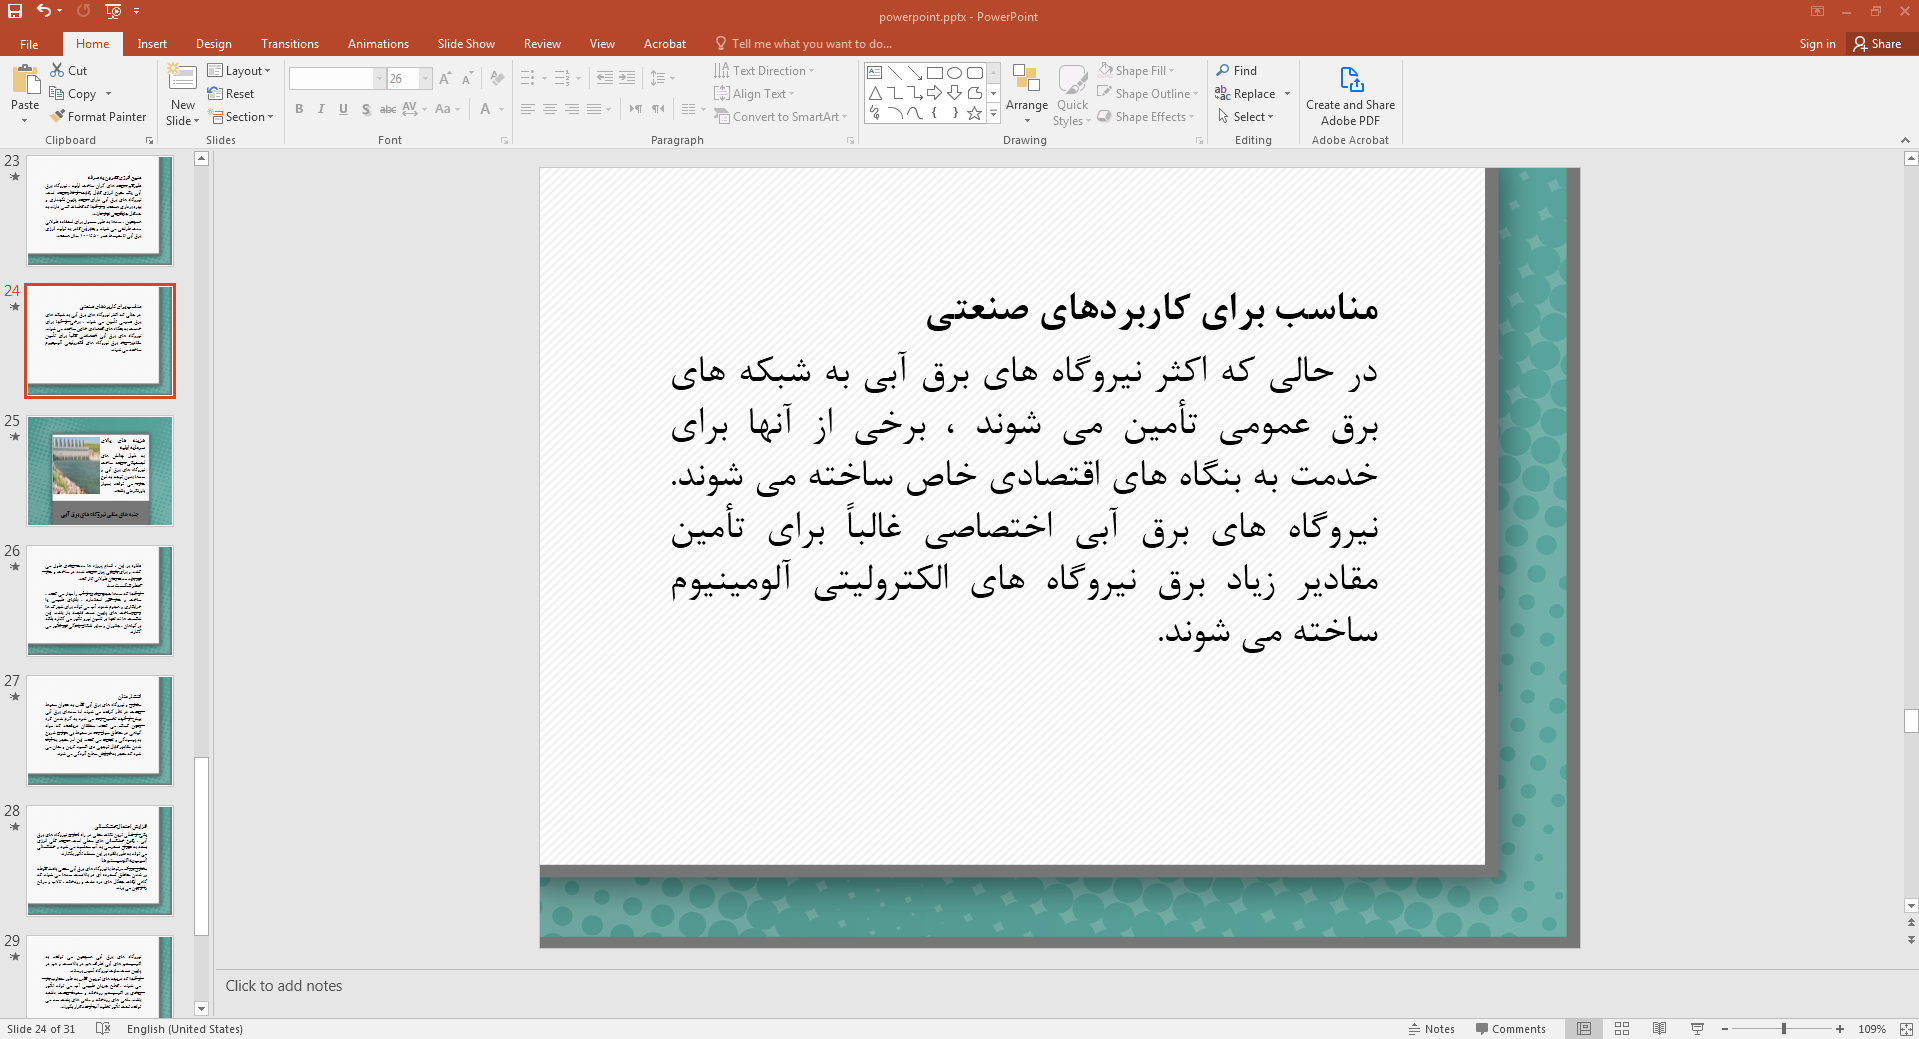This screenshot has height=1039, width=1919.
Task: Click the Cut scissors icon
Action: pyautogui.click(x=57, y=70)
